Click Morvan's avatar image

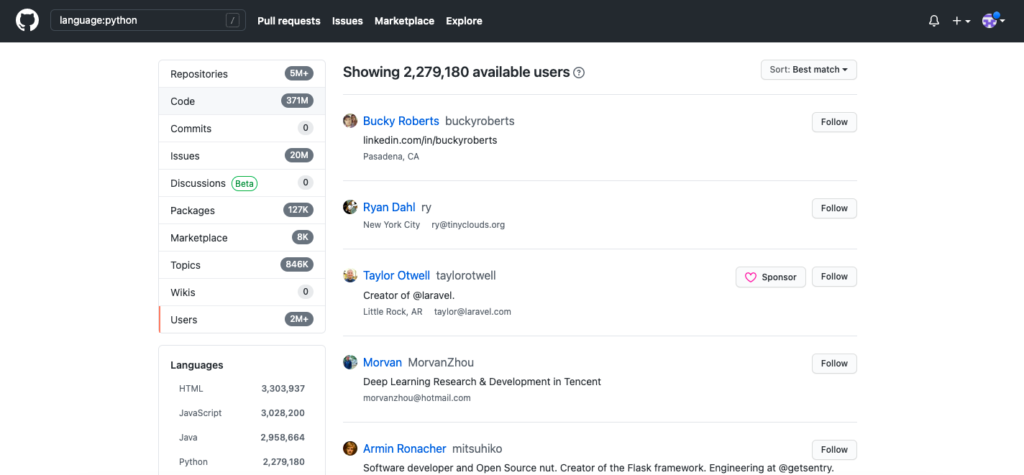[x=350, y=362]
